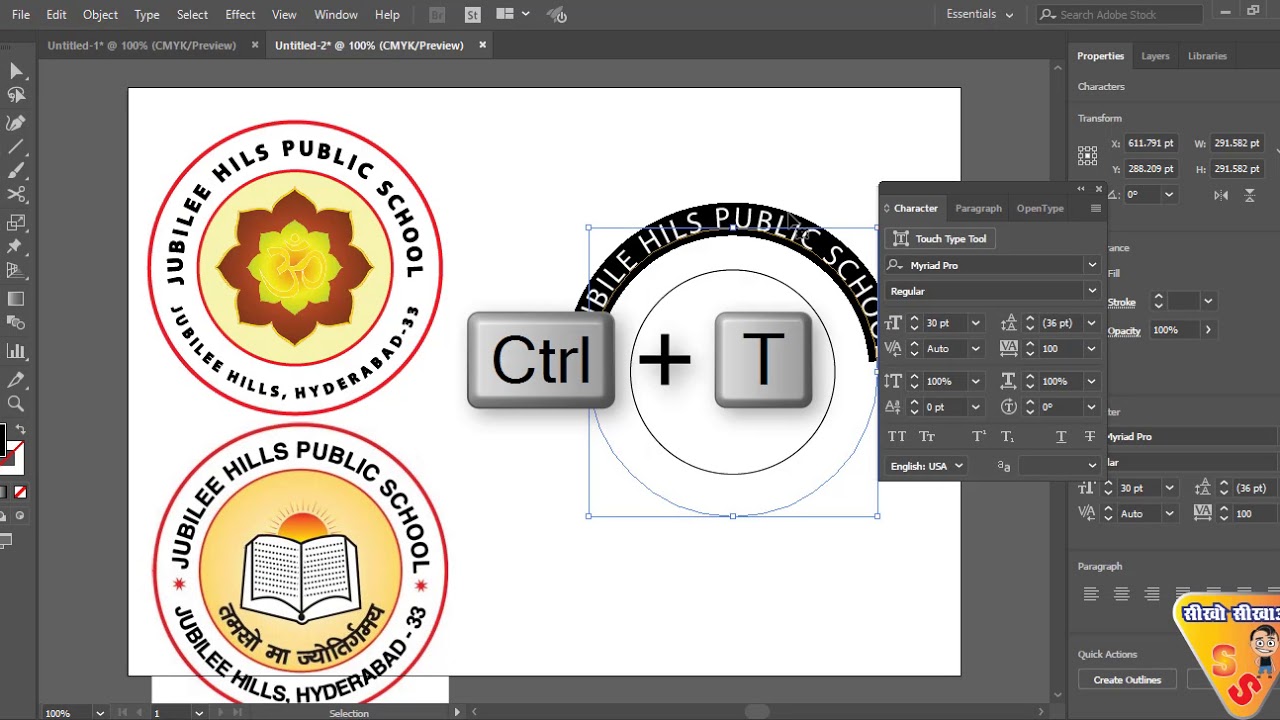Click the W width field 291.582 pt
This screenshot has height=720, width=1280.
pyautogui.click(x=1236, y=143)
